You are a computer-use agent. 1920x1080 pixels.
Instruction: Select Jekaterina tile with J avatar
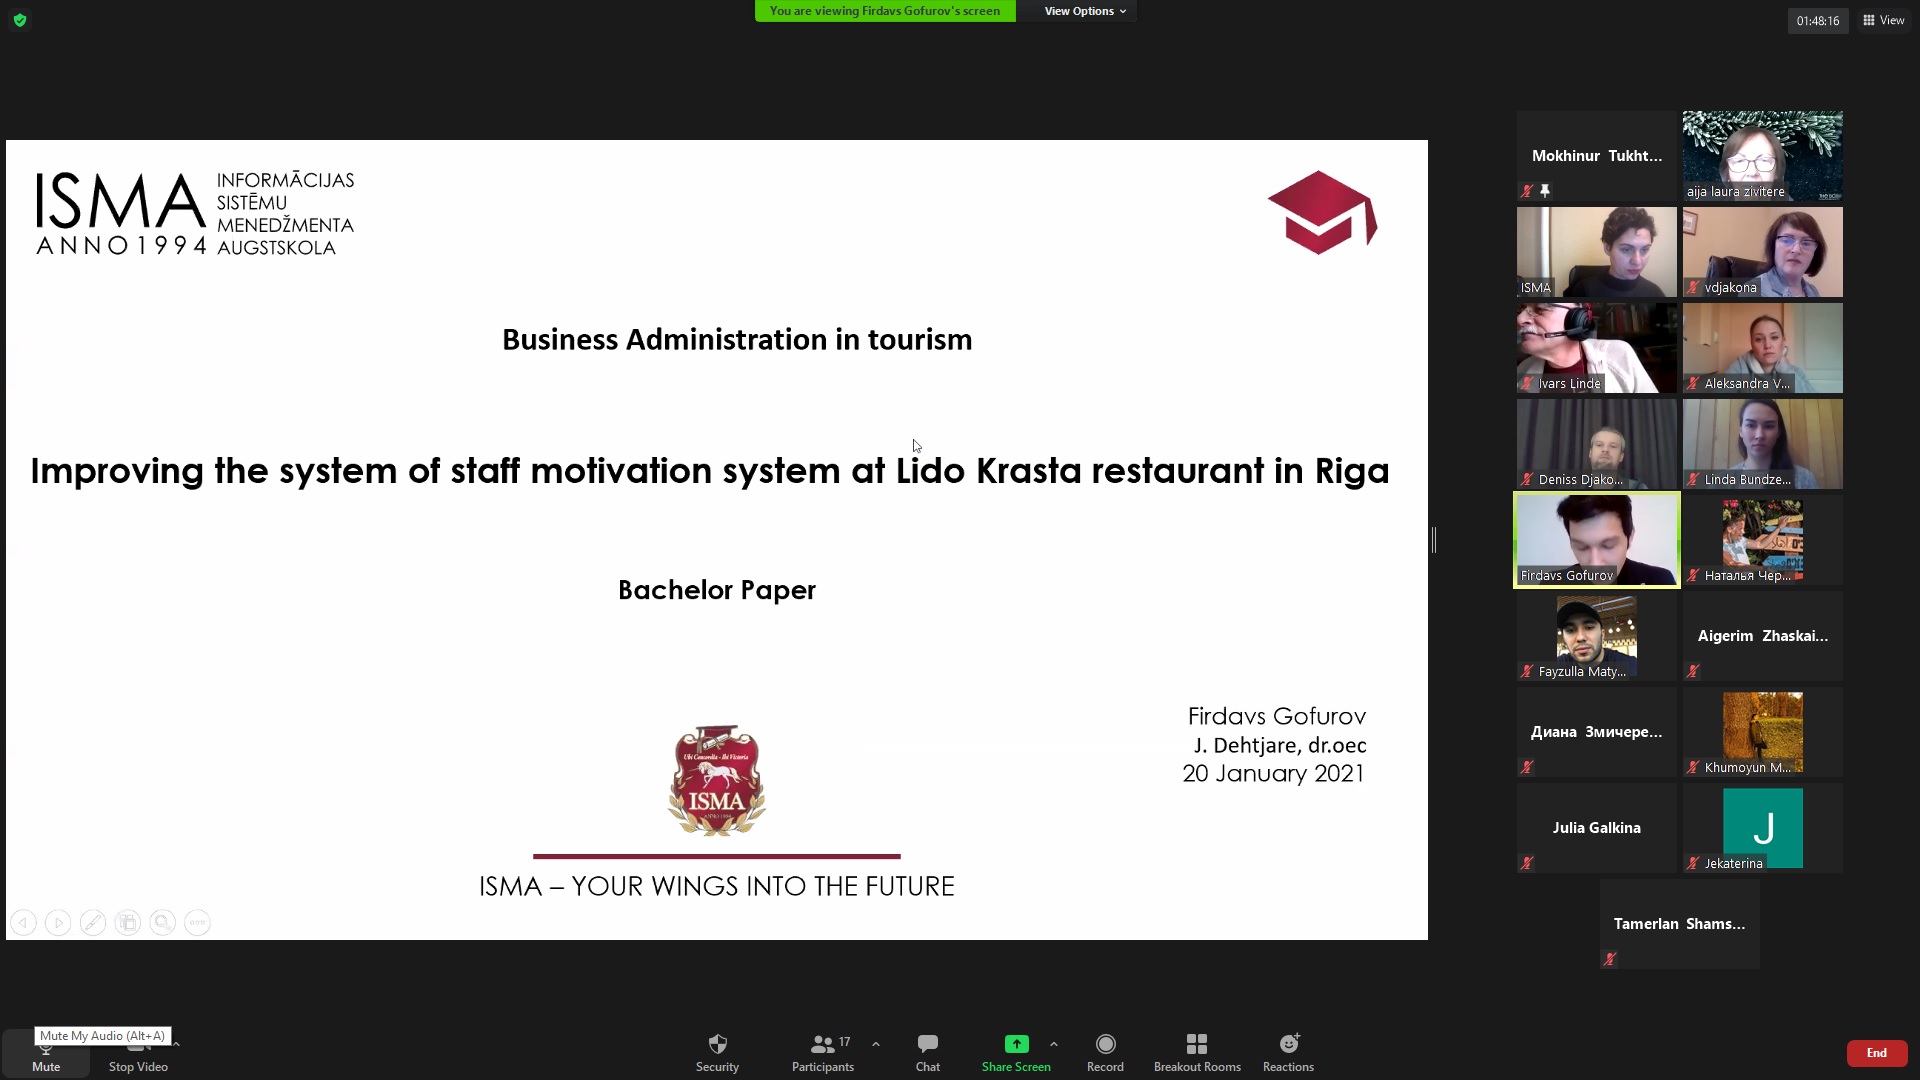1762,828
